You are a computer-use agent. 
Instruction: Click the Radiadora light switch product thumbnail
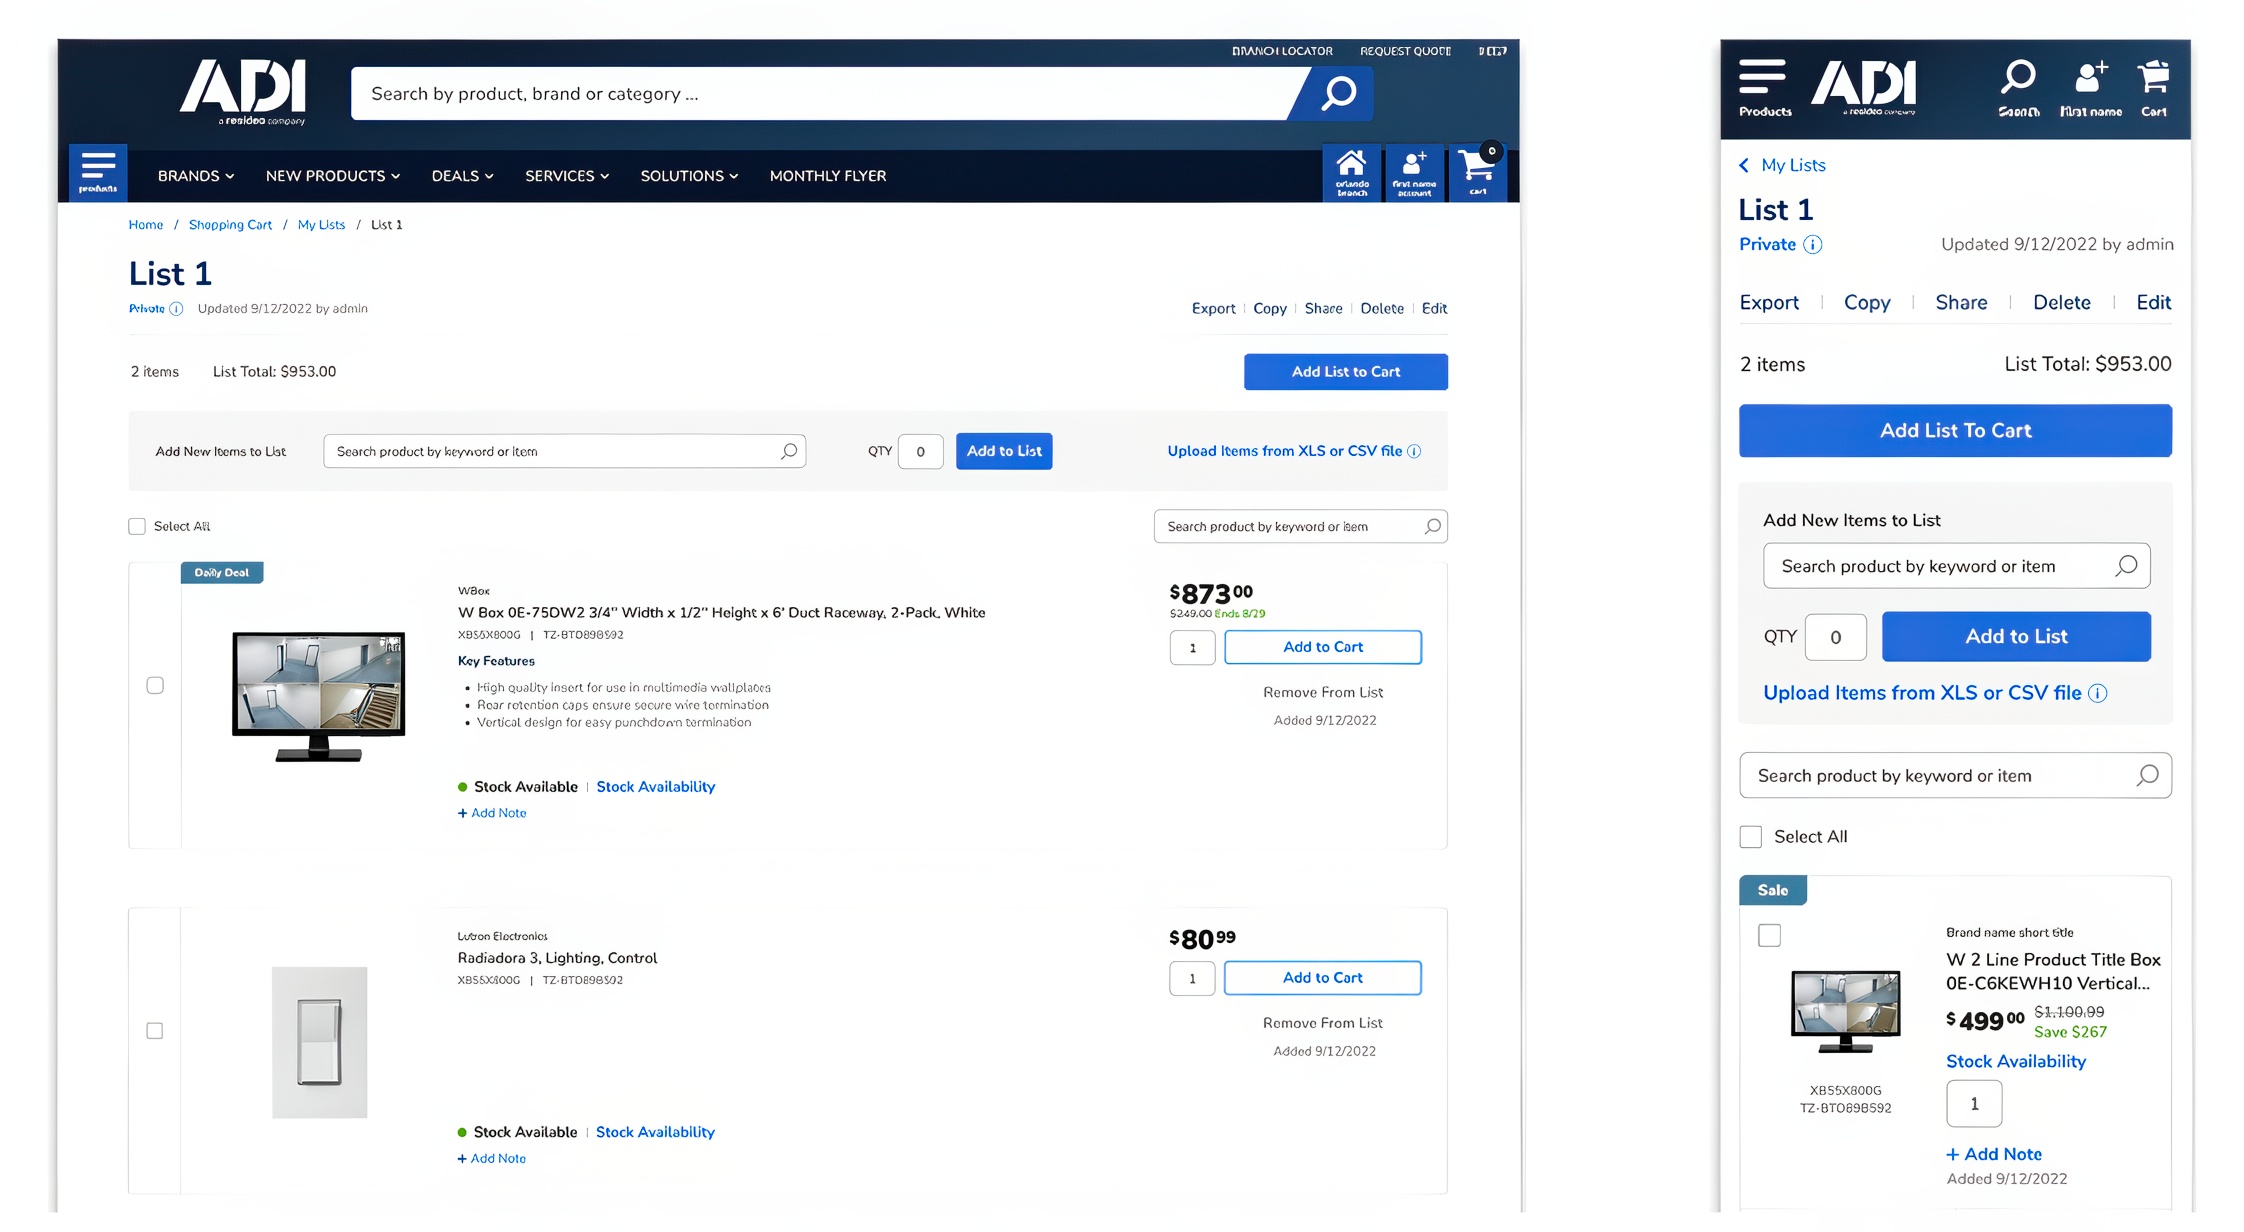coord(319,1042)
